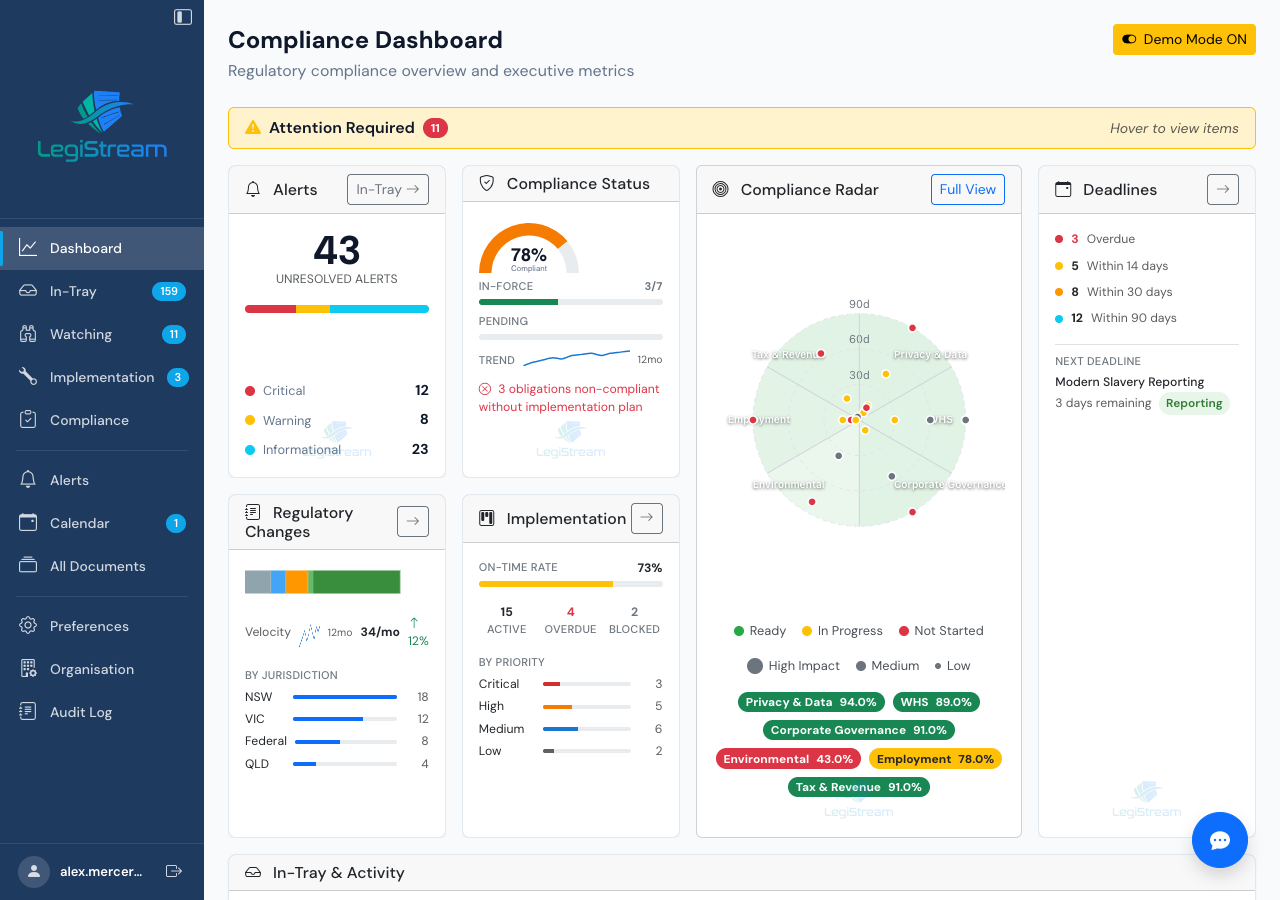Collapse the sidebar using the panel toggle icon
Screen dimensions: 1280x900
(181, 17)
